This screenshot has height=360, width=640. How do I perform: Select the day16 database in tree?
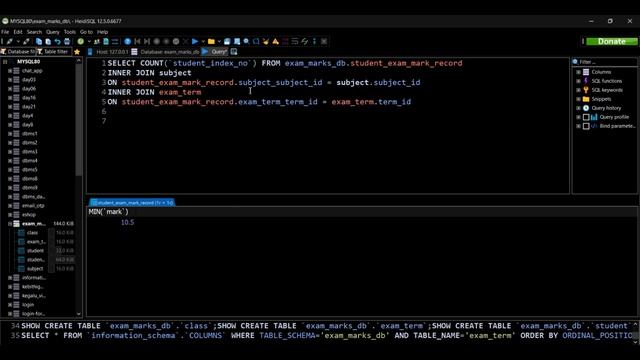29,98
